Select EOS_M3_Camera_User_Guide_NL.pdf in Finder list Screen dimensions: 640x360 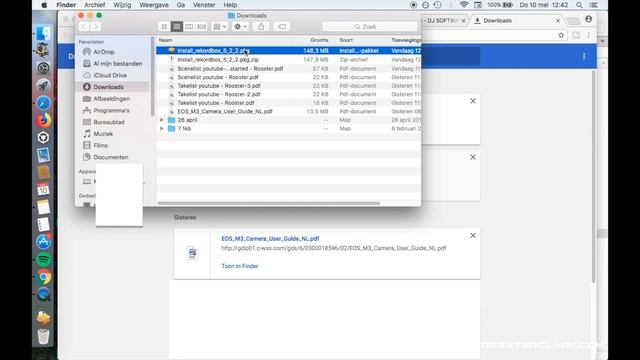pyautogui.click(x=289, y=111)
